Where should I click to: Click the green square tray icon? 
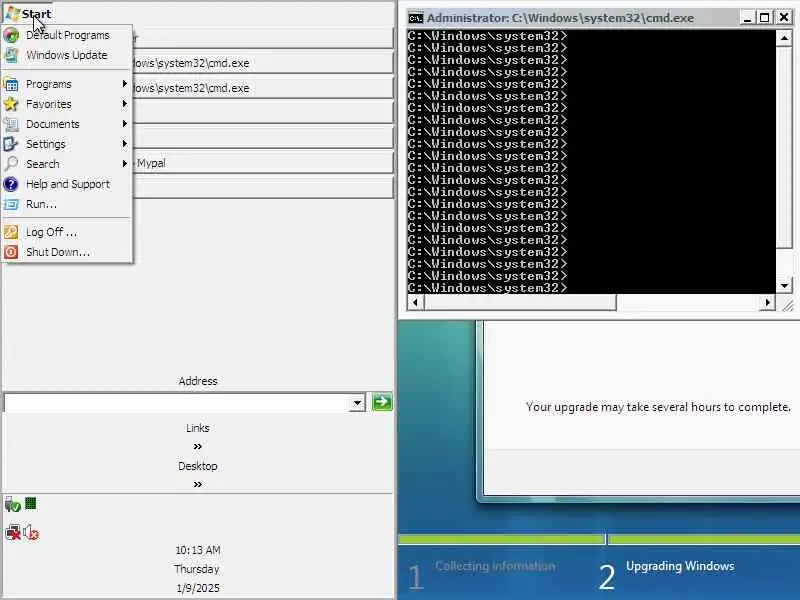tap(31, 504)
